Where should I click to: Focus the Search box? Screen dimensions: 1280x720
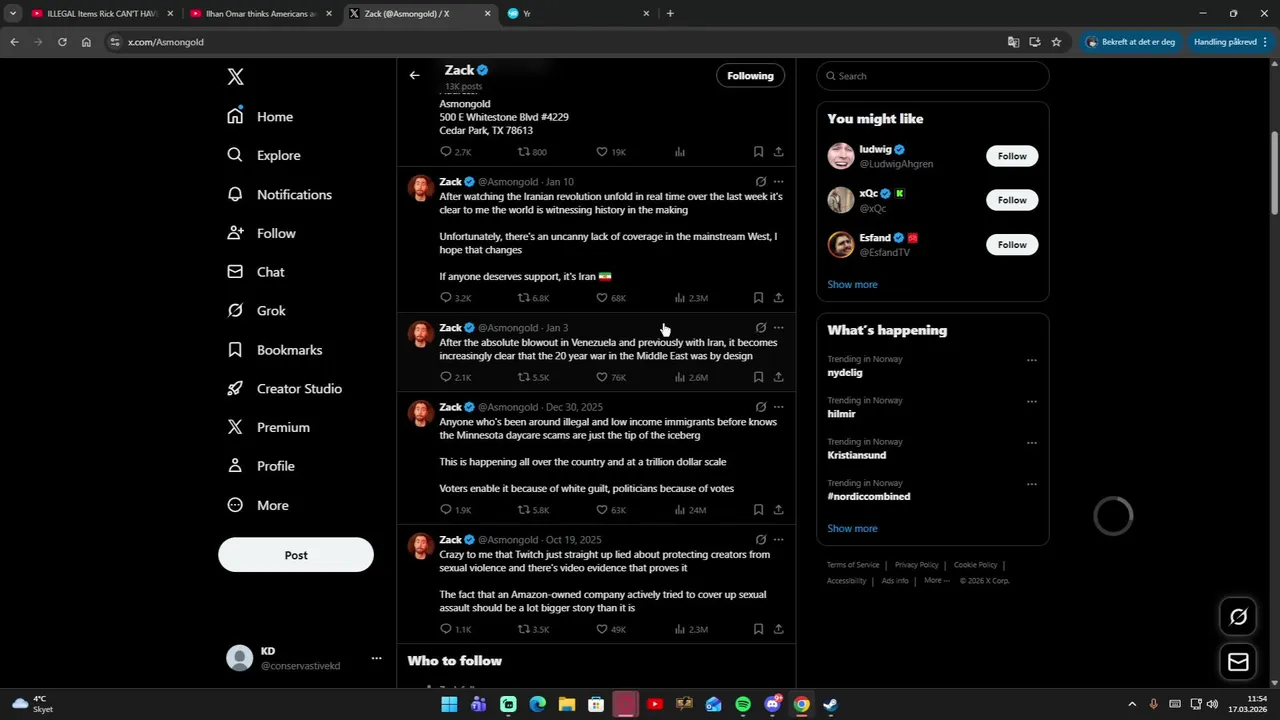[x=933, y=76]
